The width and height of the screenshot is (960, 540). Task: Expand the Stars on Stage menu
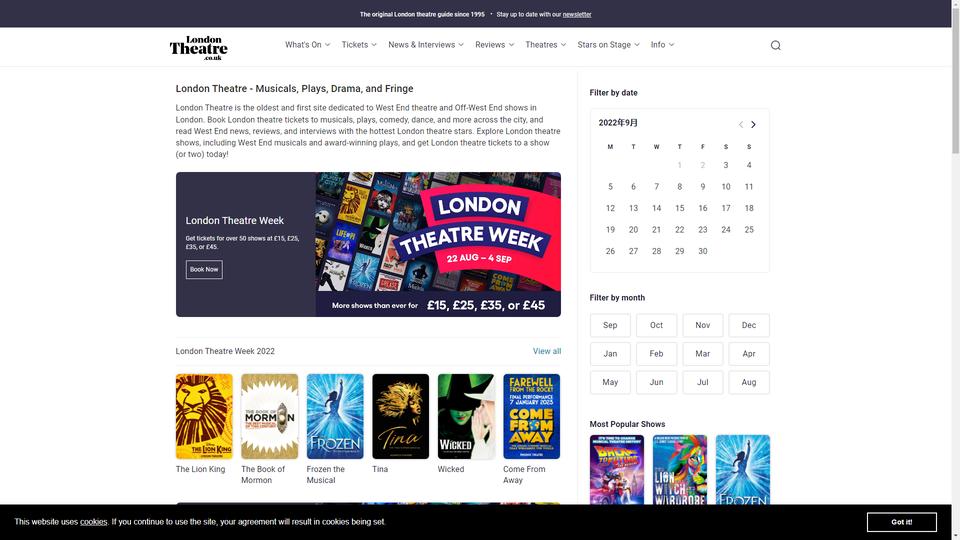pyautogui.click(x=608, y=45)
